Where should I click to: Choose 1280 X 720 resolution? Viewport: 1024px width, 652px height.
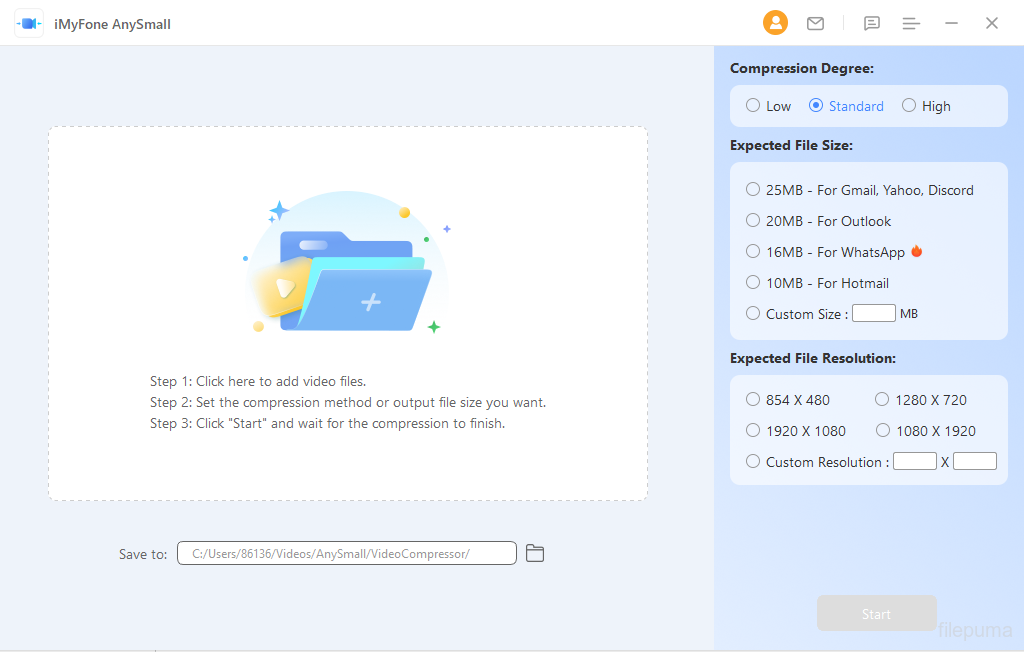[x=882, y=400]
